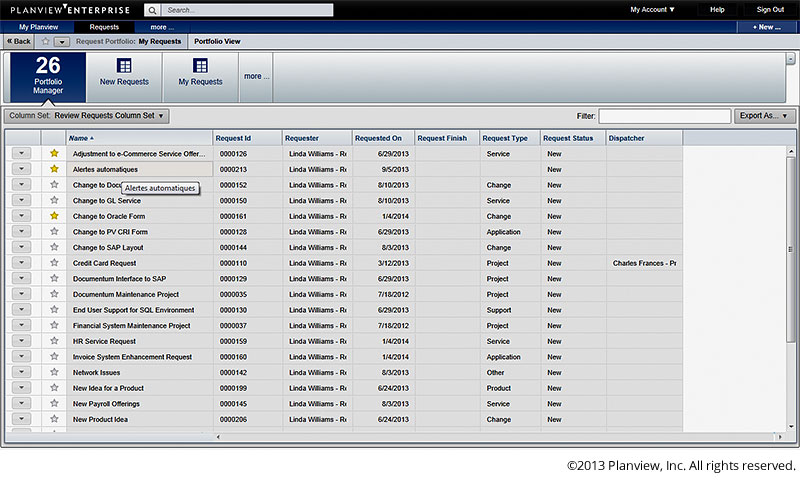Viewport: 800px width, 480px height.
Task: Sort by the Requester column header
Action: 317,138
